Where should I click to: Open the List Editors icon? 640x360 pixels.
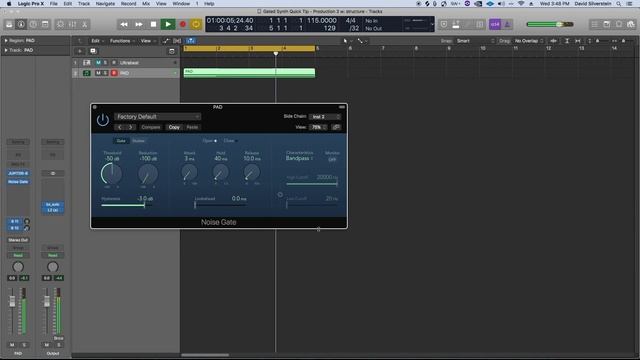coord(595,24)
